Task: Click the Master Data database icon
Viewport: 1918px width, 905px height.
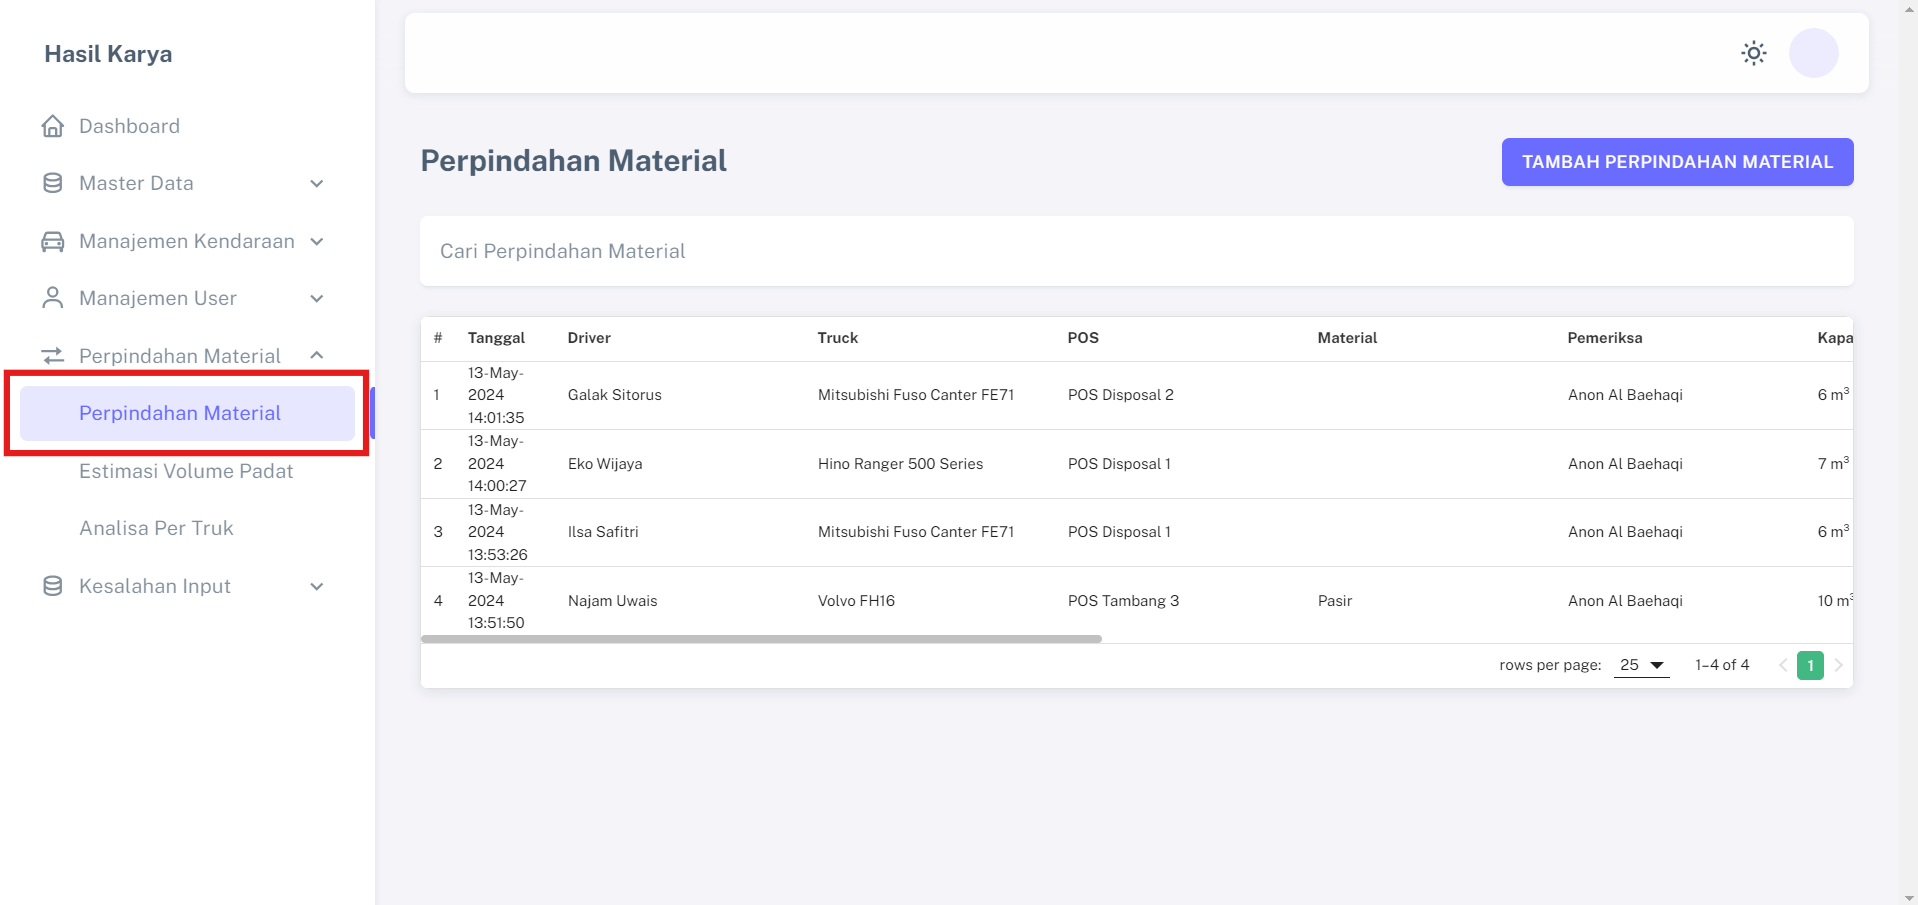Action: click(x=53, y=183)
